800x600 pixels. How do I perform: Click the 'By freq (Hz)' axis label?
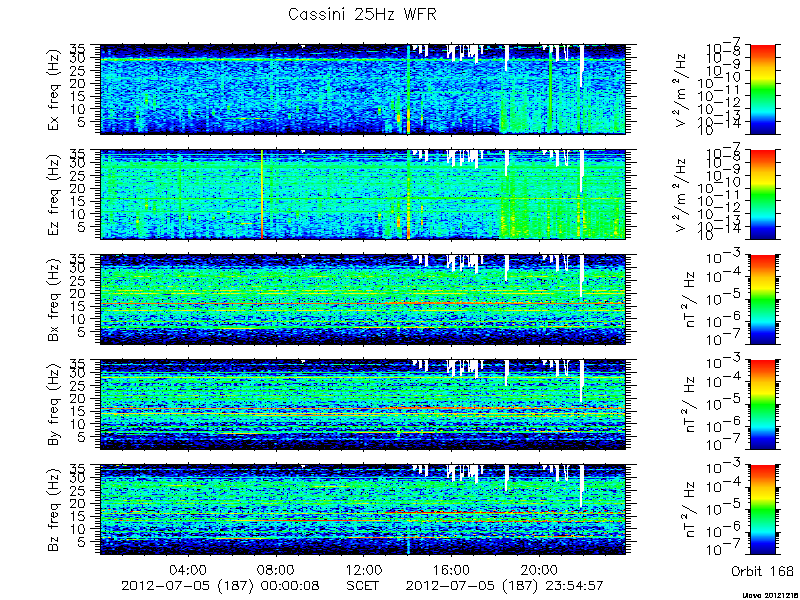(54, 405)
